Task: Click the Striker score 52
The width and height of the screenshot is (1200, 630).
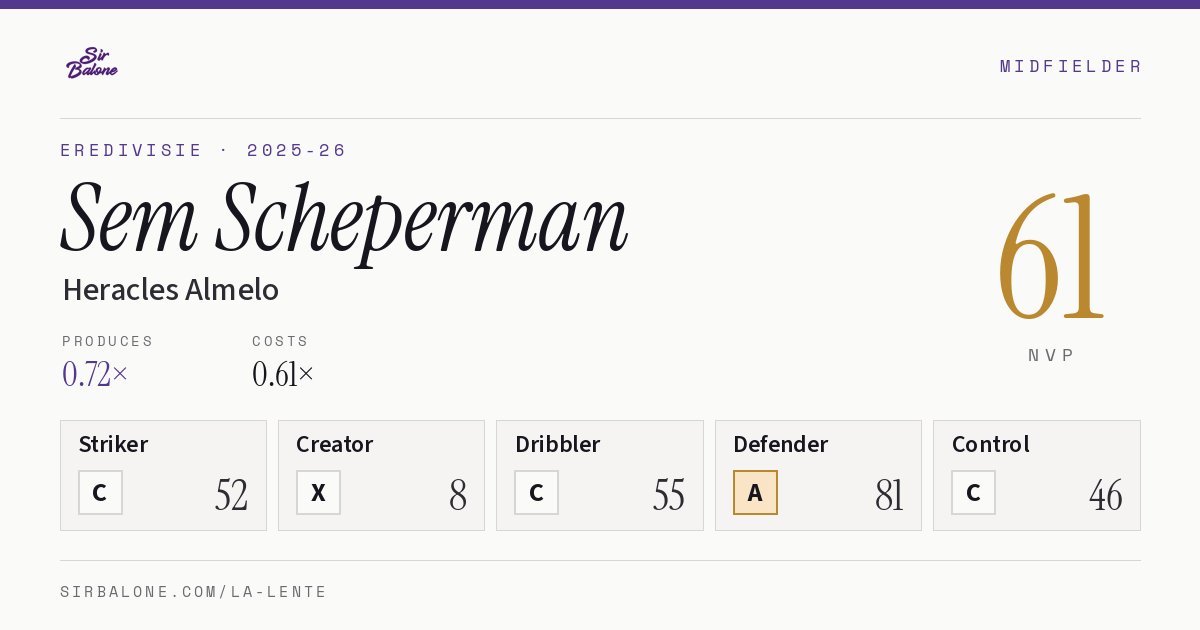Action: (x=231, y=495)
